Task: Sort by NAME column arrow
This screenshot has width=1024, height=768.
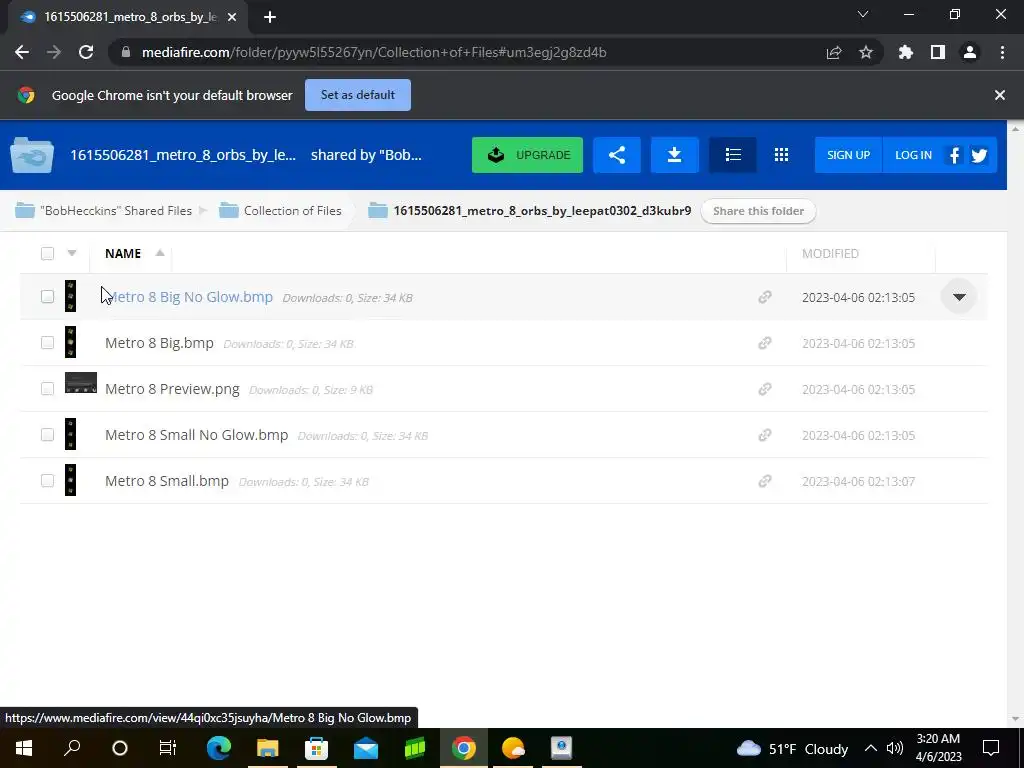Action: point(160,253)
